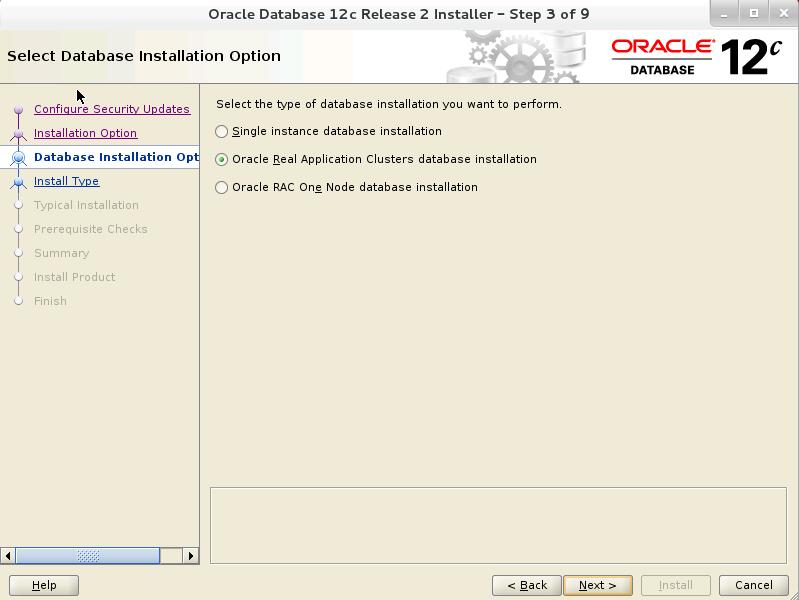Click the active Database Installation Option marker
799x600 pixels.
click(x=18, y=158)
